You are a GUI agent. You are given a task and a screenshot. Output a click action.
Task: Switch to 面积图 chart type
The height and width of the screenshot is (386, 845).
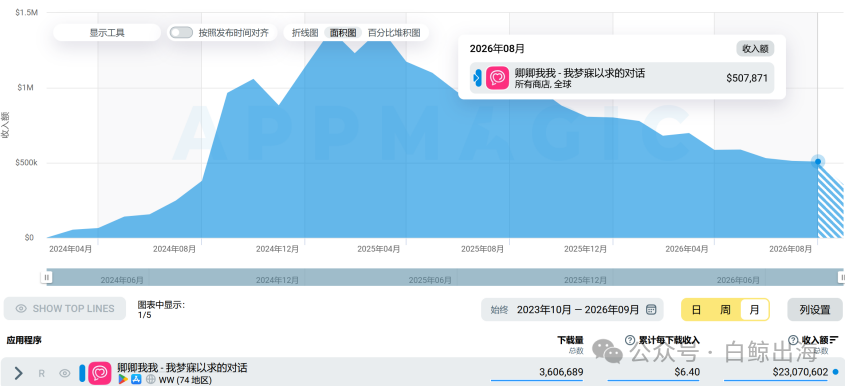(343, 32)
